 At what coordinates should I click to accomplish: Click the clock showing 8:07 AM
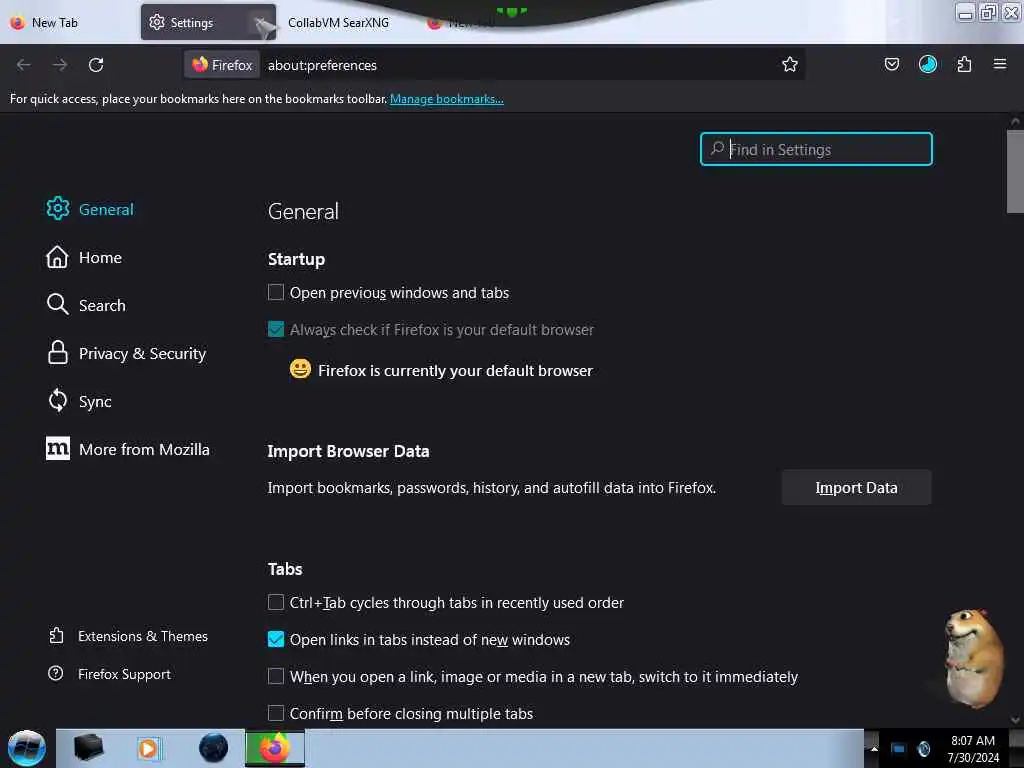pos(972,741)
